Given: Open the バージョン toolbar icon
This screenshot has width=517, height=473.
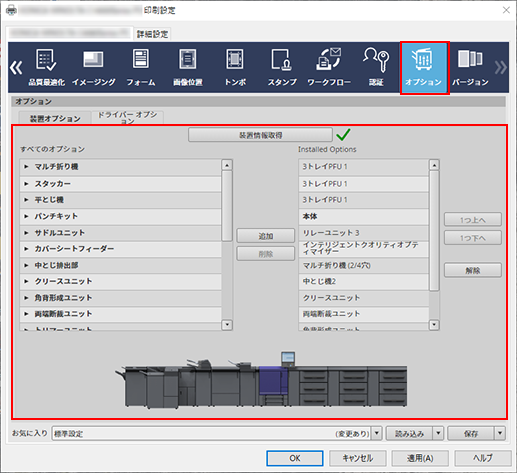Looking at the screenshot, I should pos(470,67).
